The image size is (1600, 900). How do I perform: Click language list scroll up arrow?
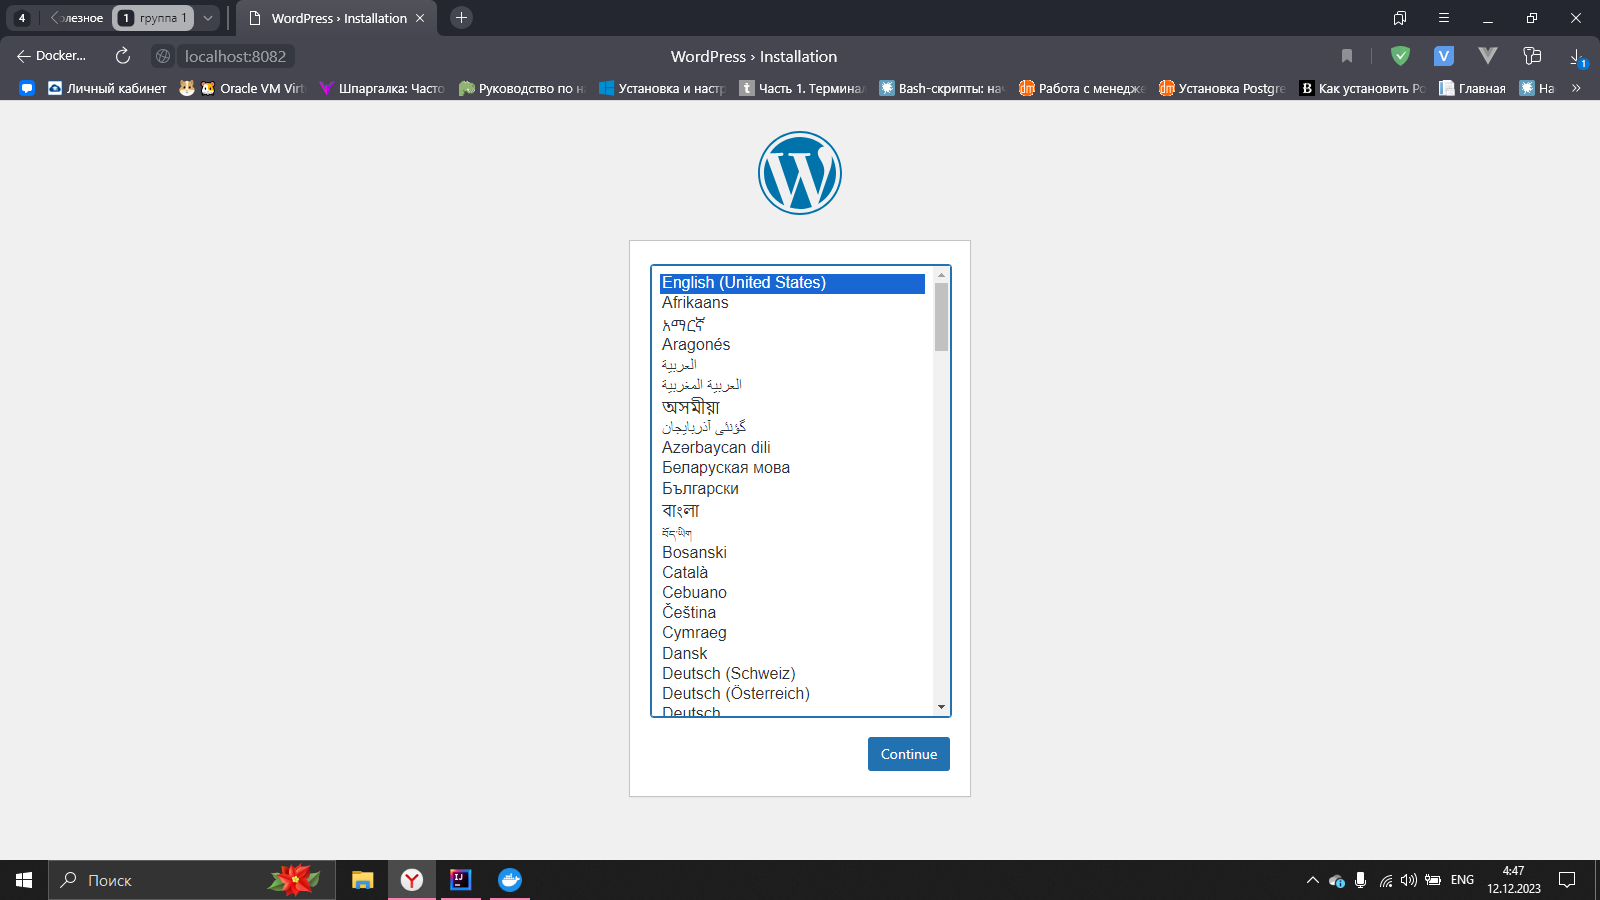point(941,274)
